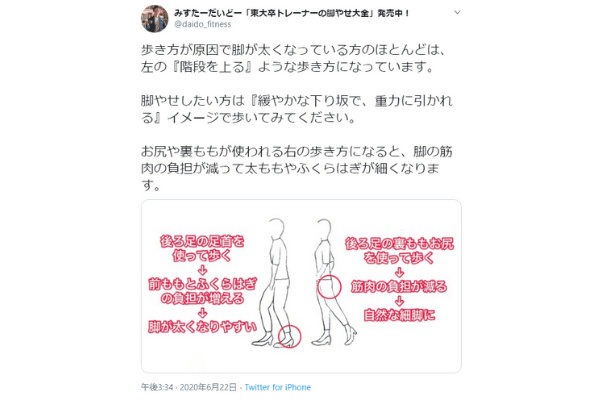
Task: Expand the tweet options chevron menu
Action: (x=457, y=12)
